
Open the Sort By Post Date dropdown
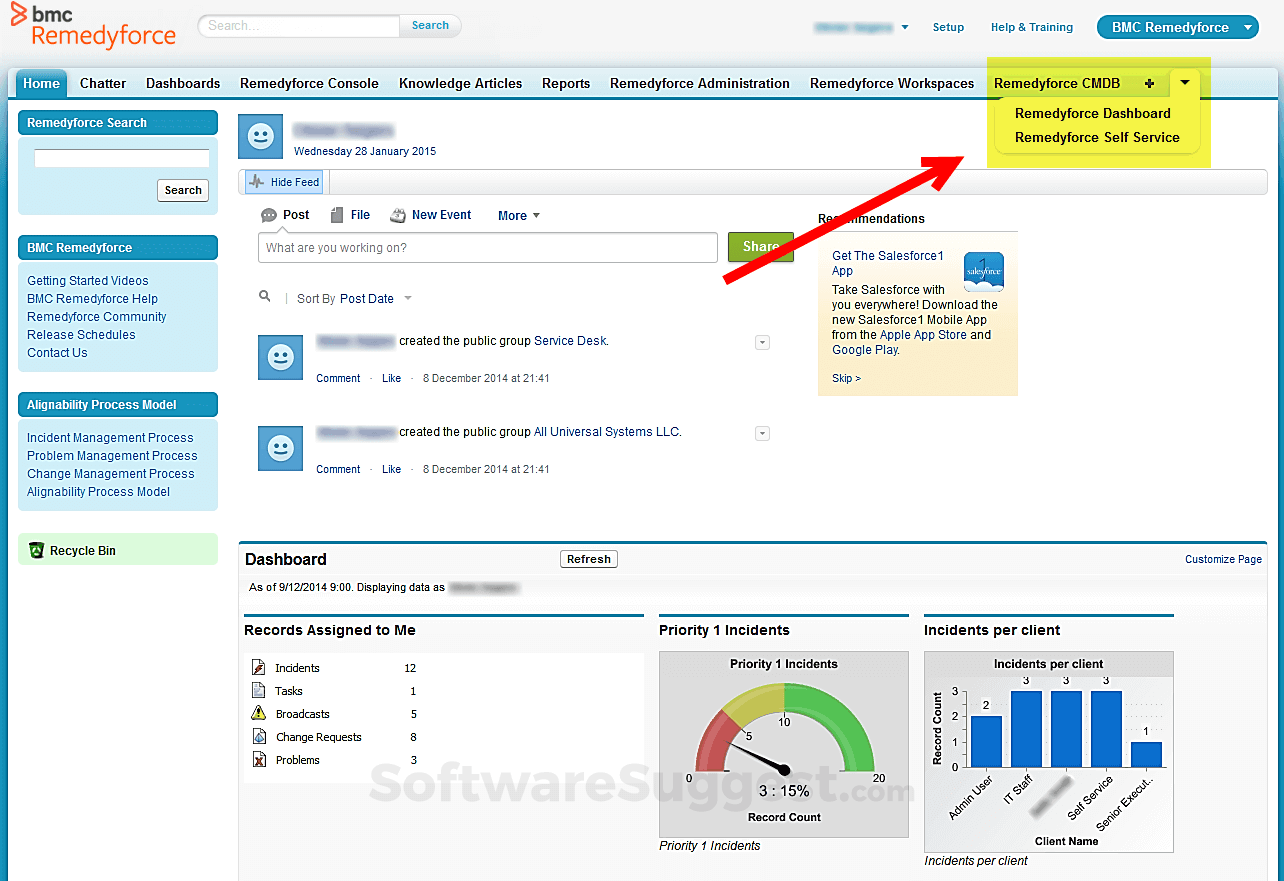(x=375, y=299)
